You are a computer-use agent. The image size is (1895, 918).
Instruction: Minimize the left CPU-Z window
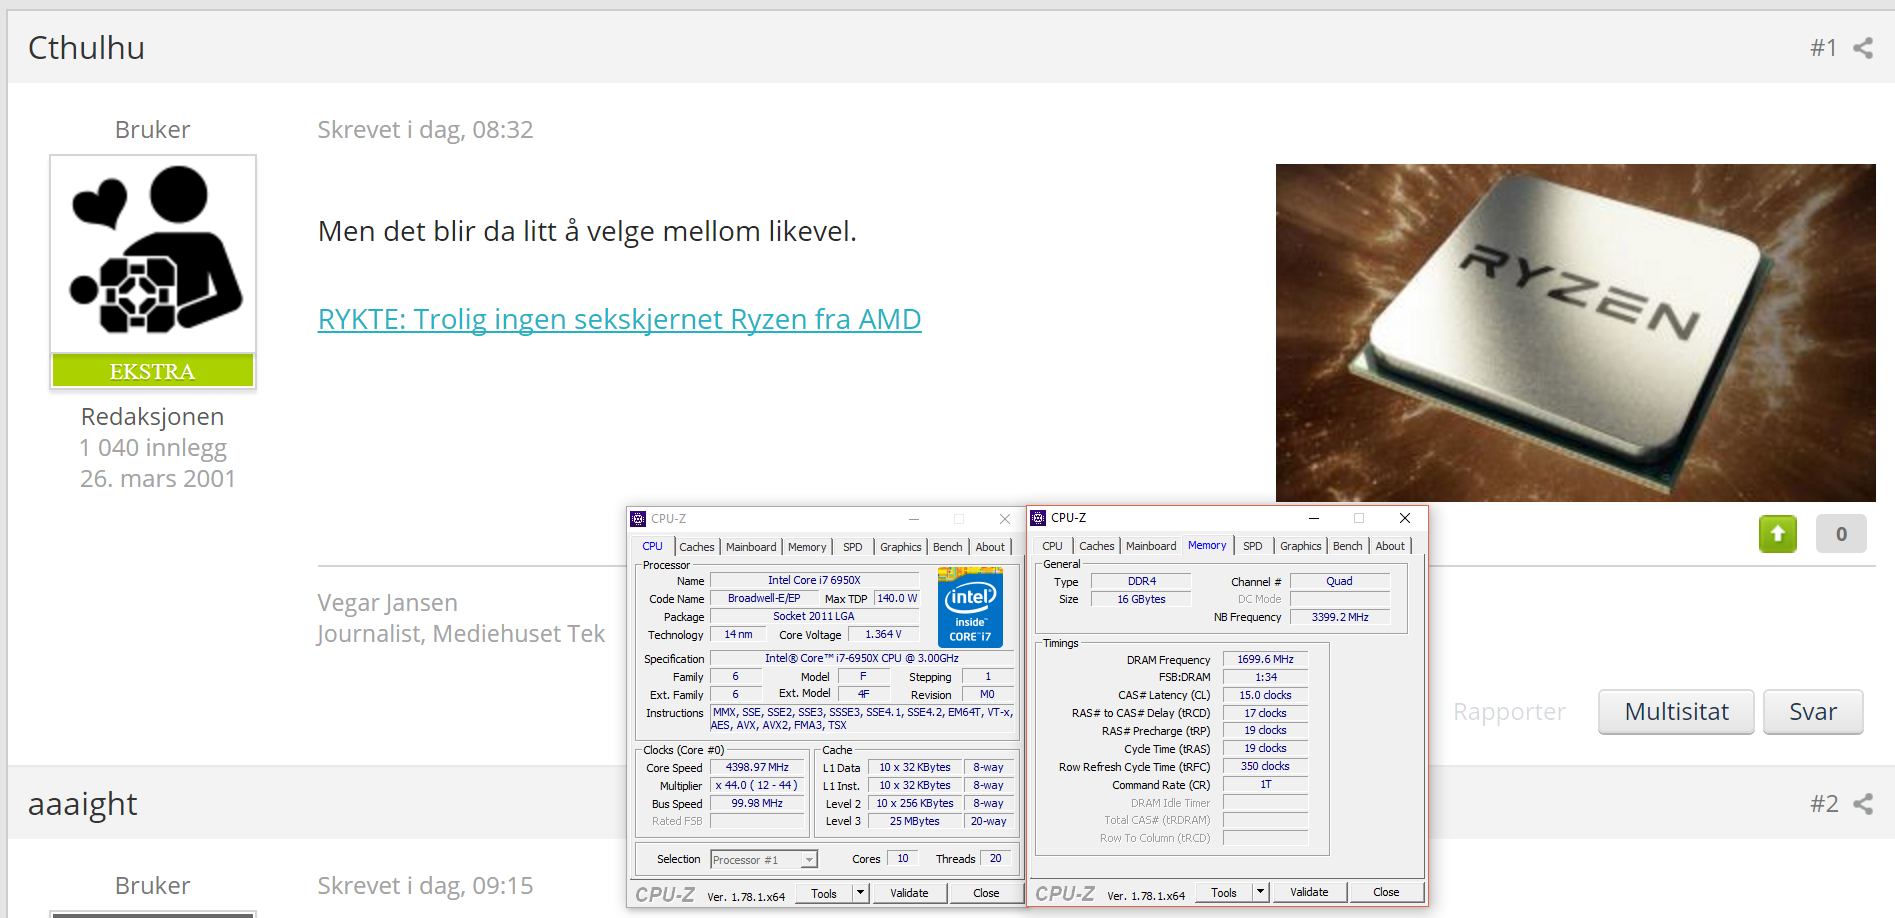(914, 519)
